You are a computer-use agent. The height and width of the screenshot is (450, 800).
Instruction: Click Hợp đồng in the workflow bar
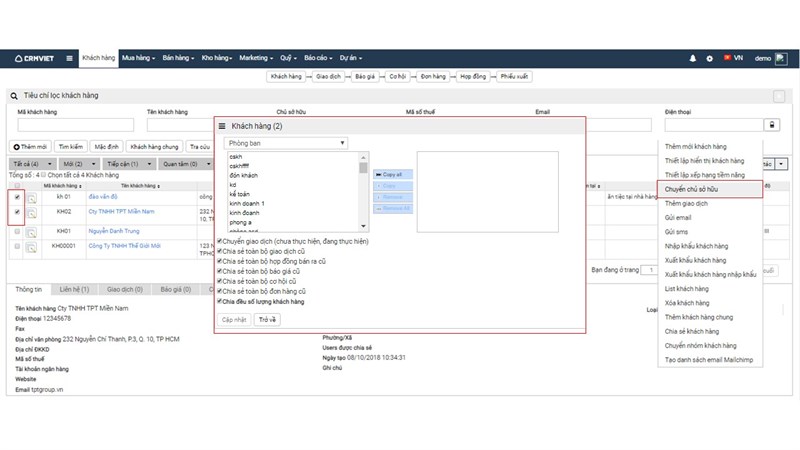[473, 77]
